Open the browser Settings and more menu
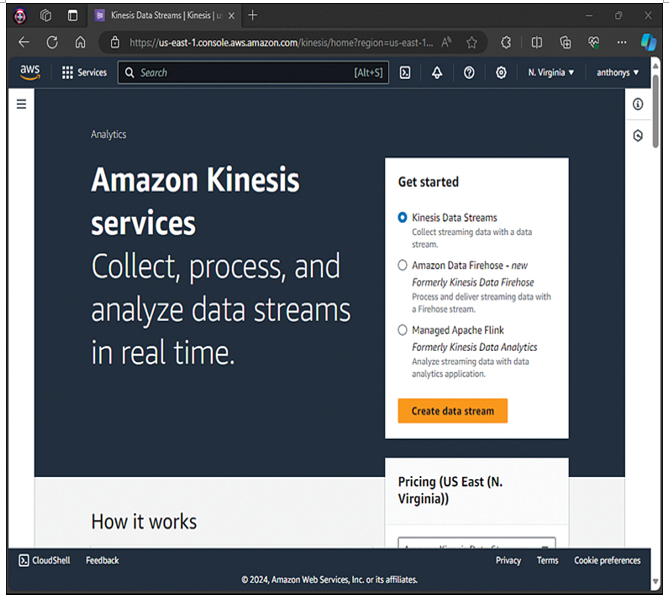Image resolution: width=669 pixels, height=603 pixels. pyautogui.click(x=622, y=42)
